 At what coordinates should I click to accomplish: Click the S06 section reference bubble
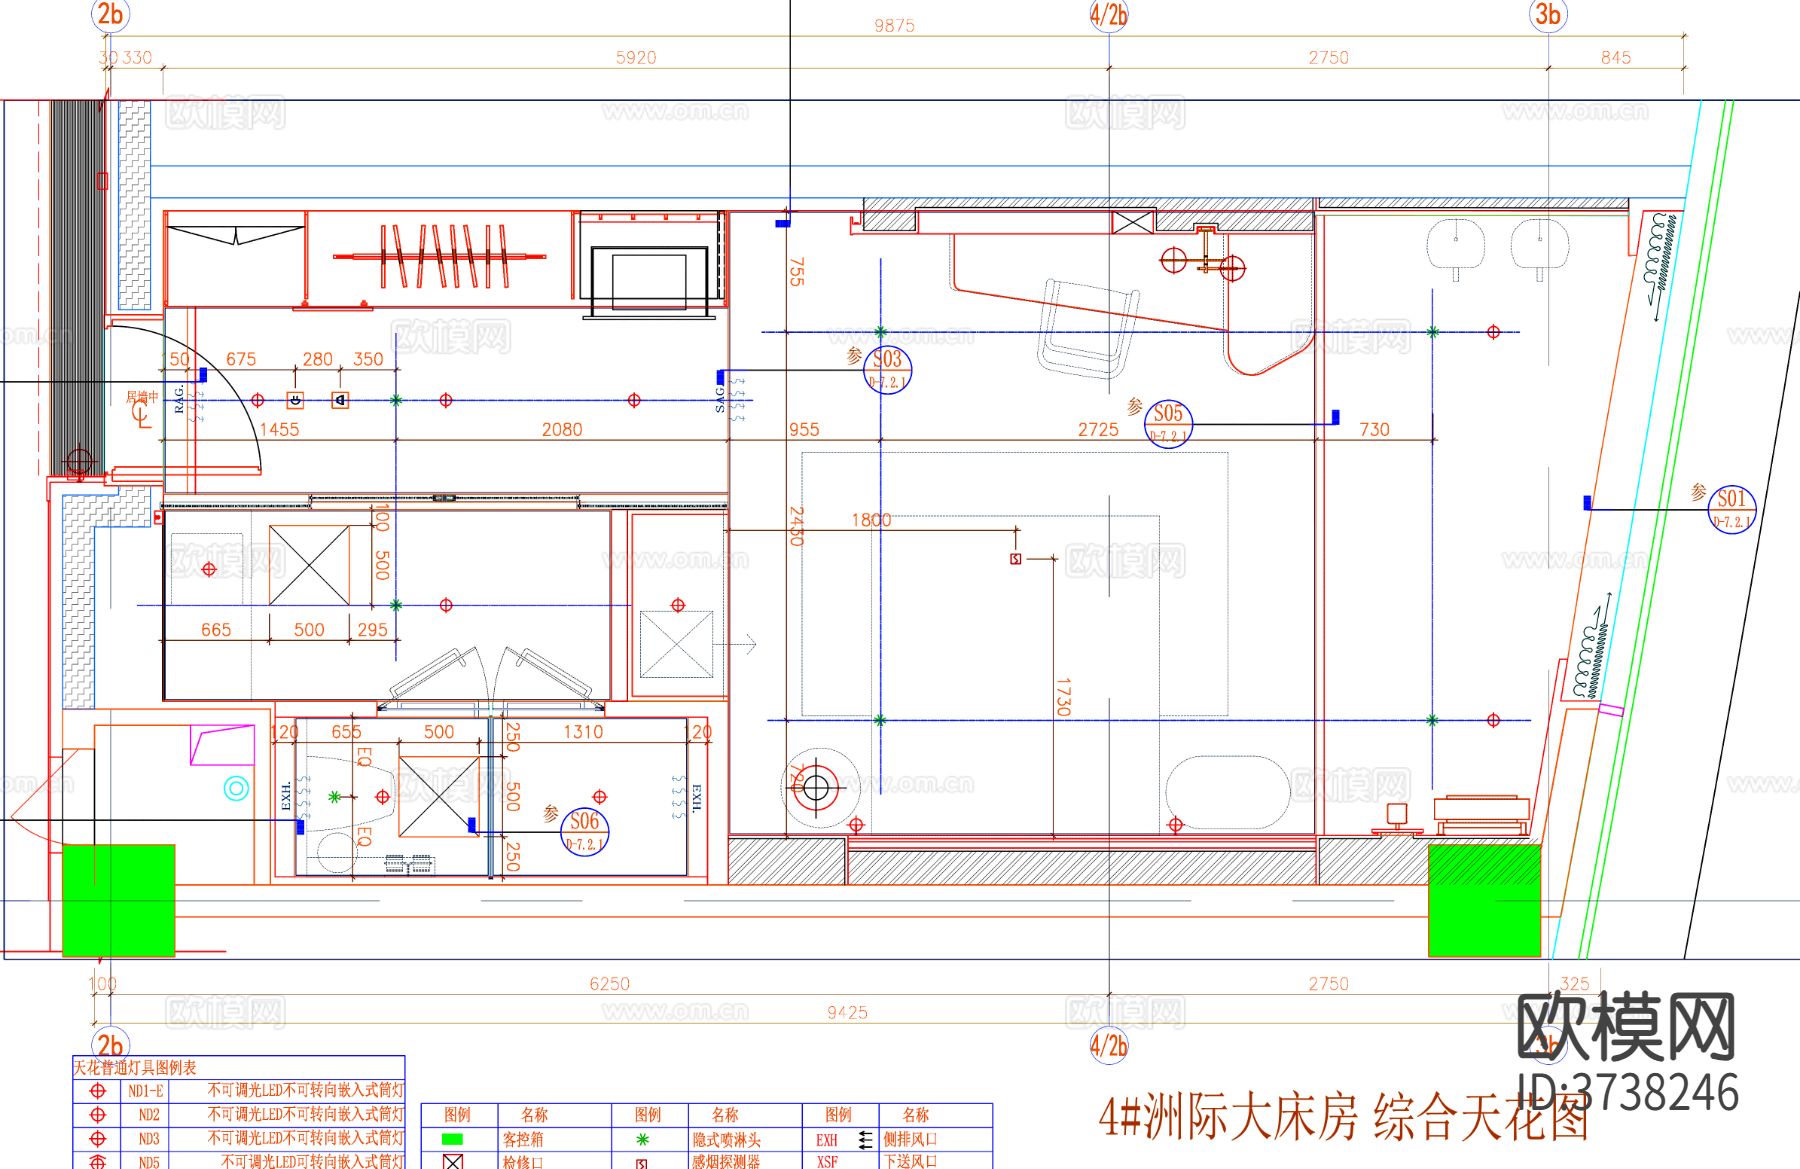584,832
